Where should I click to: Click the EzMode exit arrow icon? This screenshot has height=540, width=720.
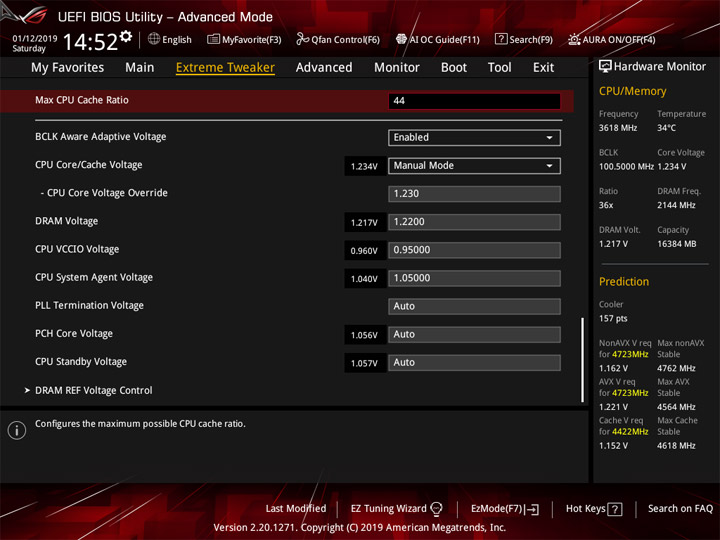coord(532,509)
